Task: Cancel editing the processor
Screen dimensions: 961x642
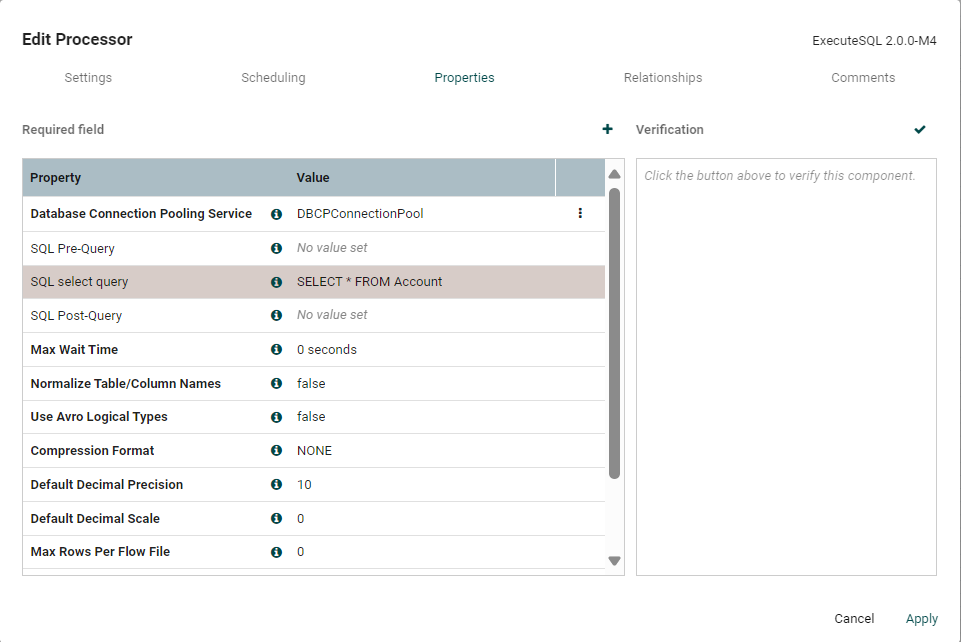Action: tap(854, 619)
